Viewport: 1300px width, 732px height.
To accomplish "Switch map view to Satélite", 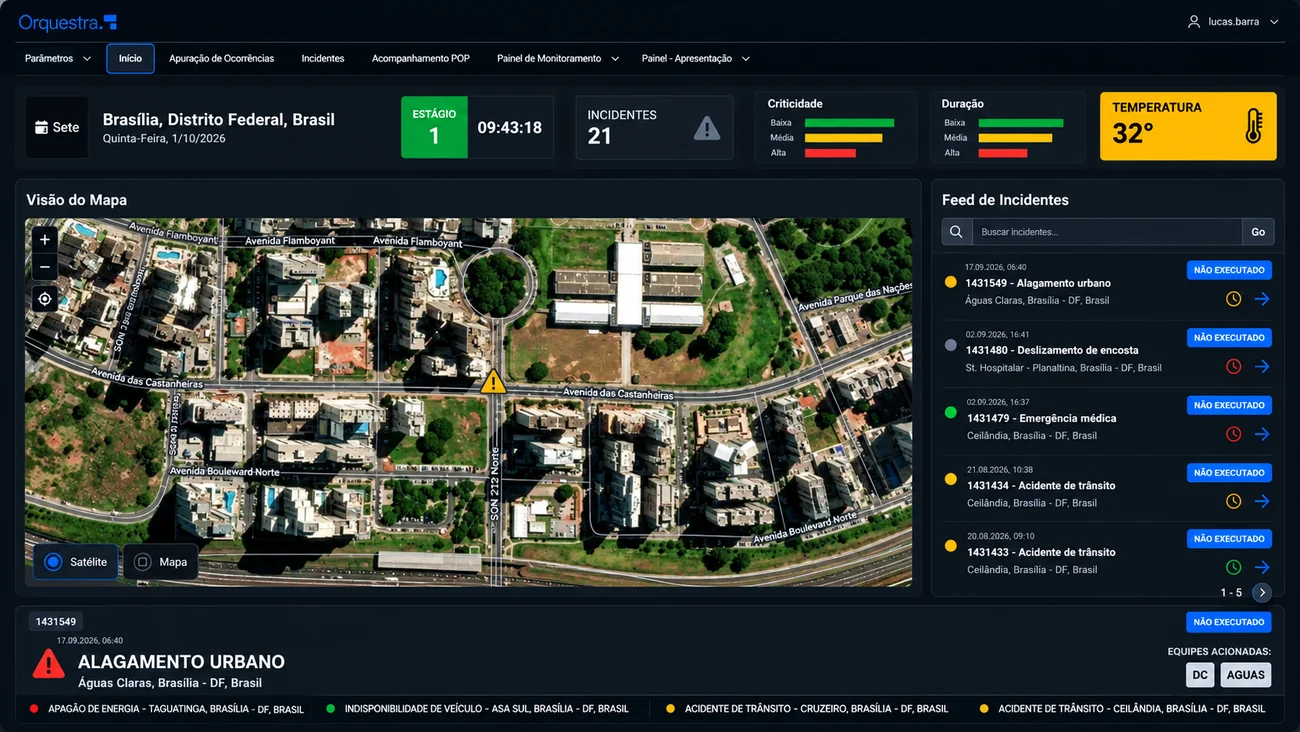I will pos(76,562).
